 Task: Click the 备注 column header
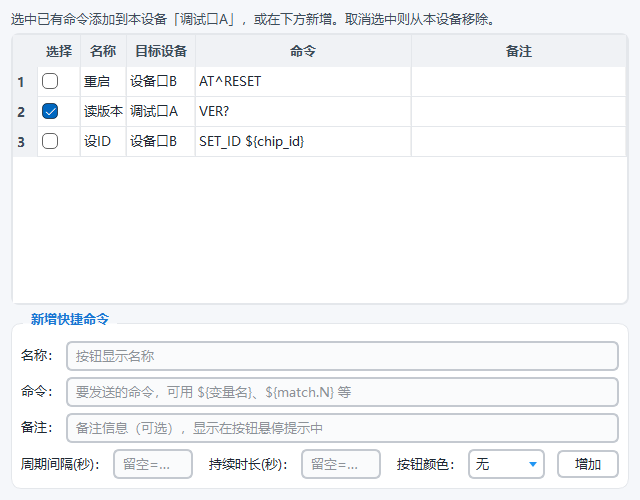518,51
